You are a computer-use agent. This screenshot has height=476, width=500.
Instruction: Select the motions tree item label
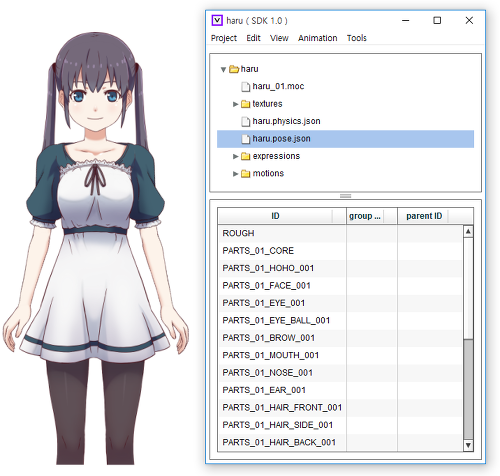268,173
